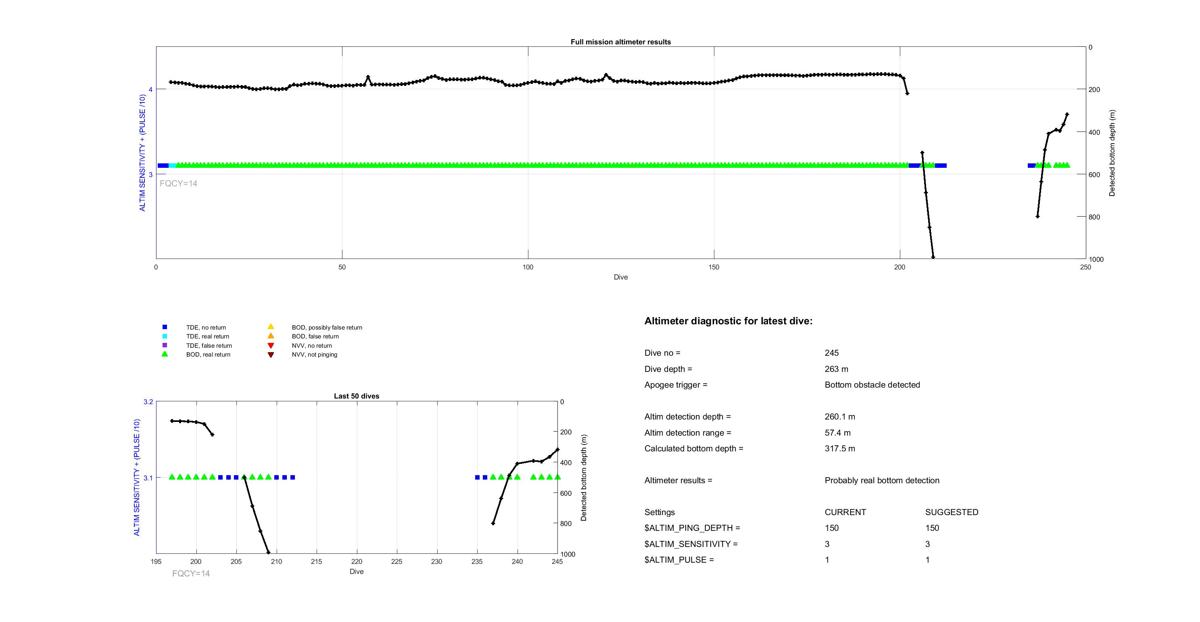
Task: Click the 'Altim detection depth =' label
Action: [x=688, y=417]
